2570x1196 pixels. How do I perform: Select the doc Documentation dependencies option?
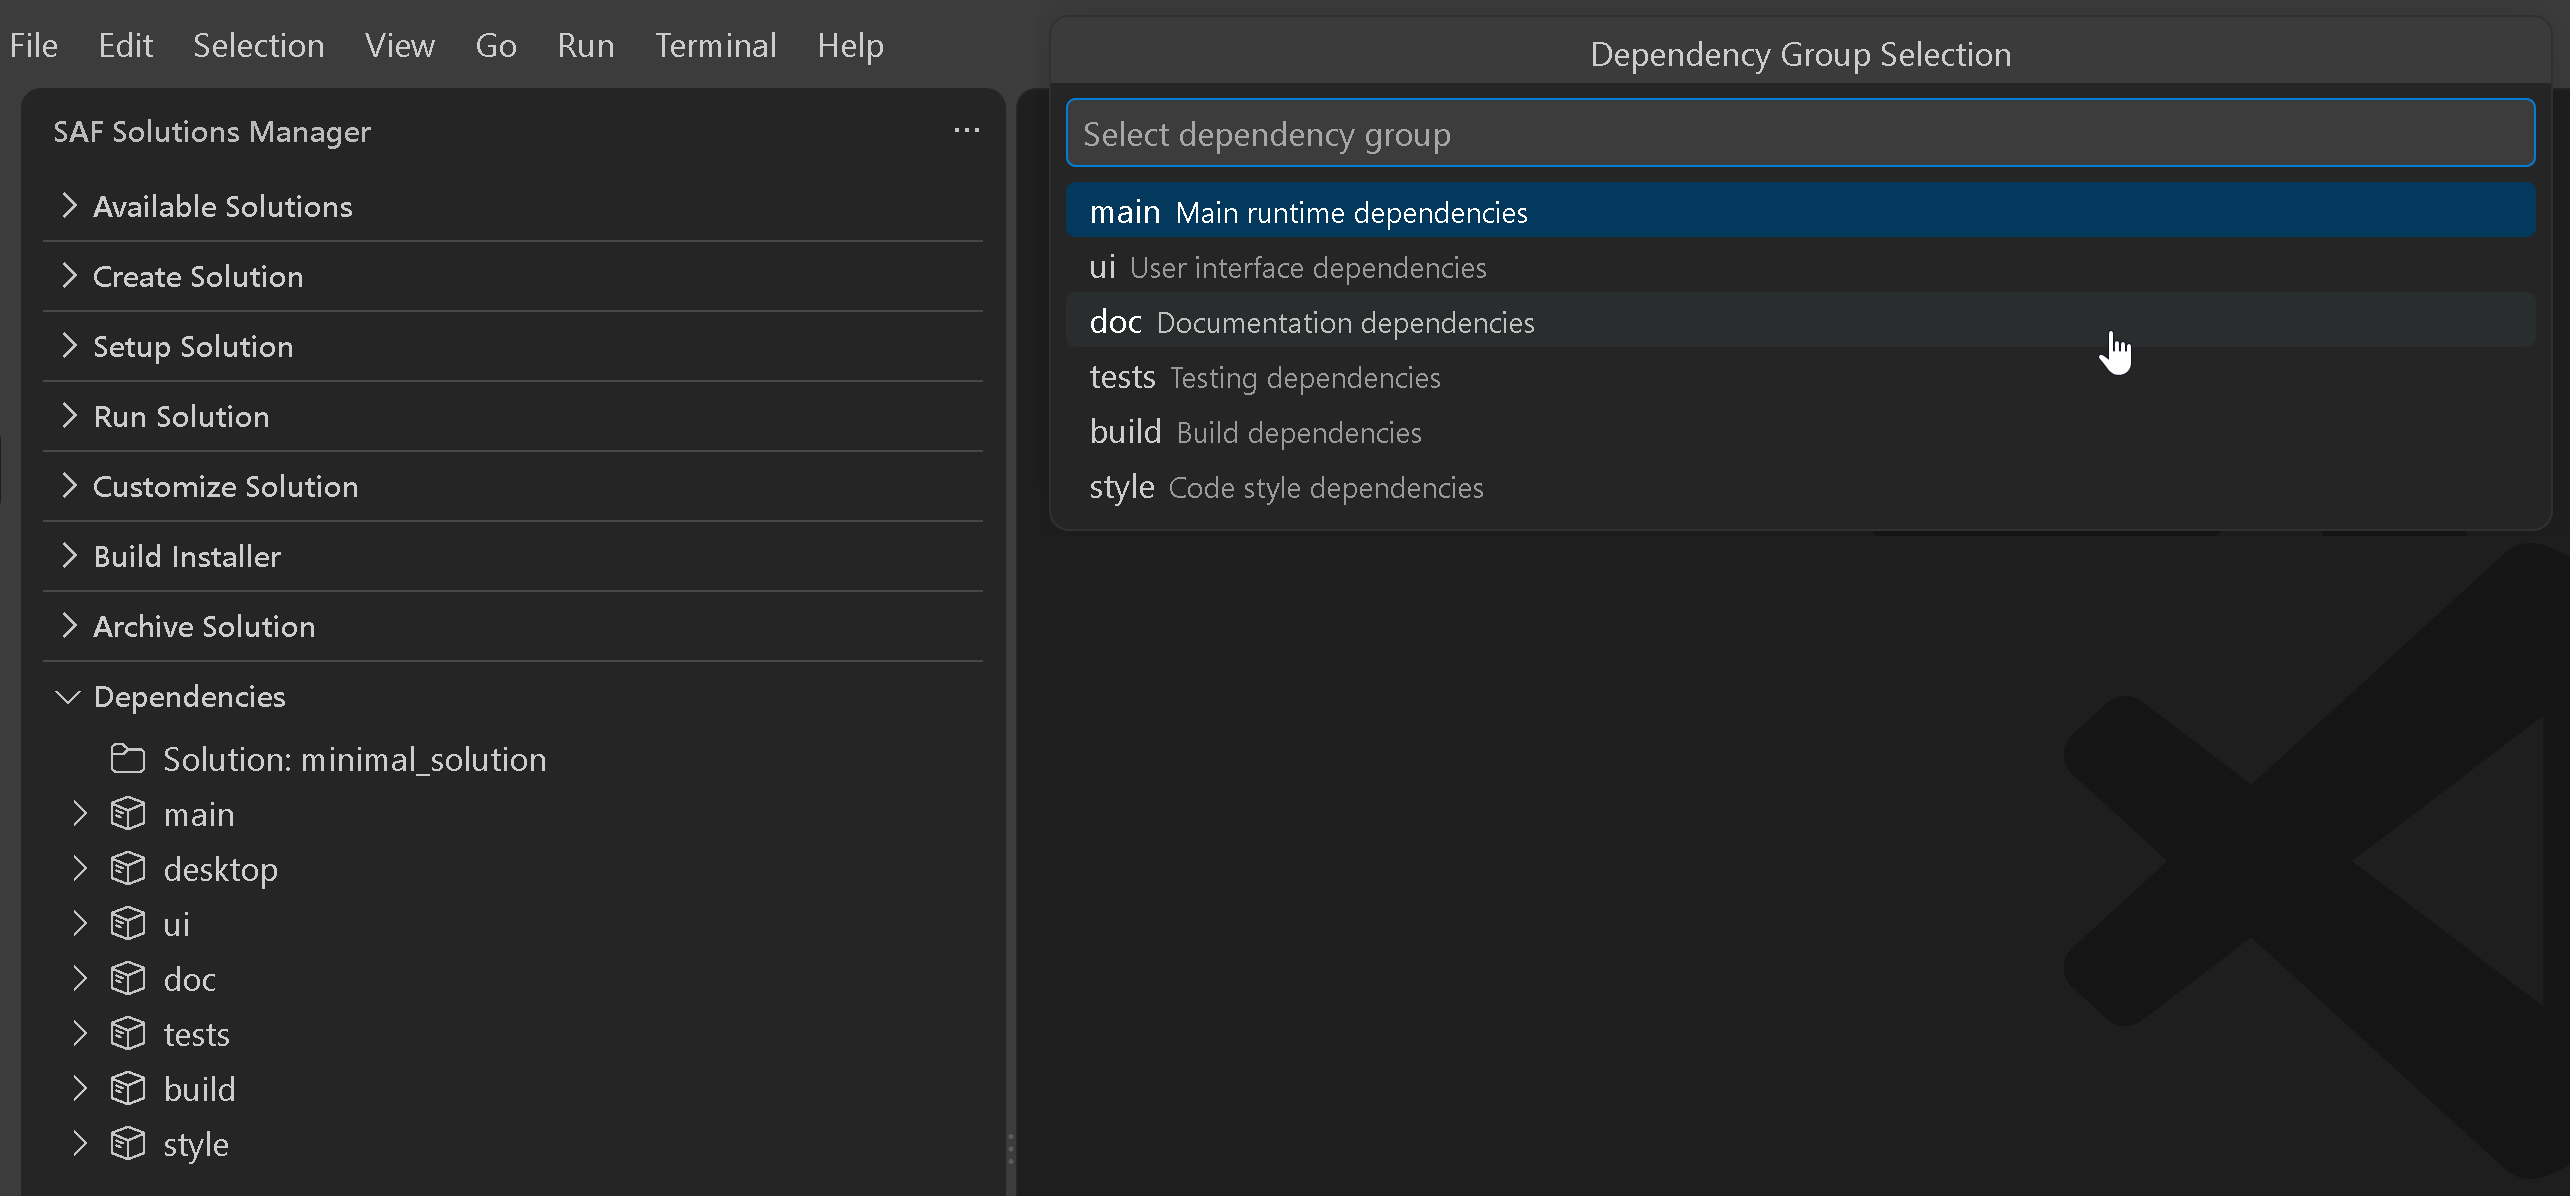[x=1800, y=322]
